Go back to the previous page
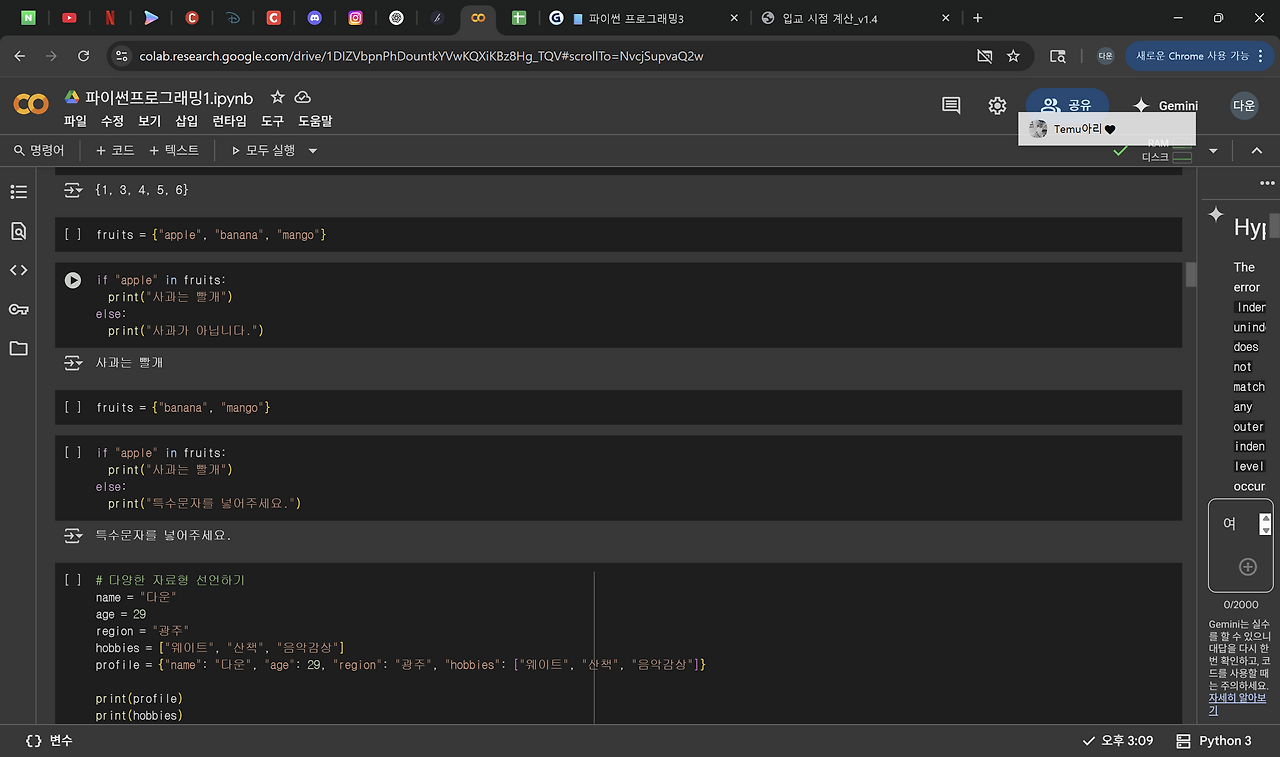The image size is (1280, 757). [x=20, y=56]
